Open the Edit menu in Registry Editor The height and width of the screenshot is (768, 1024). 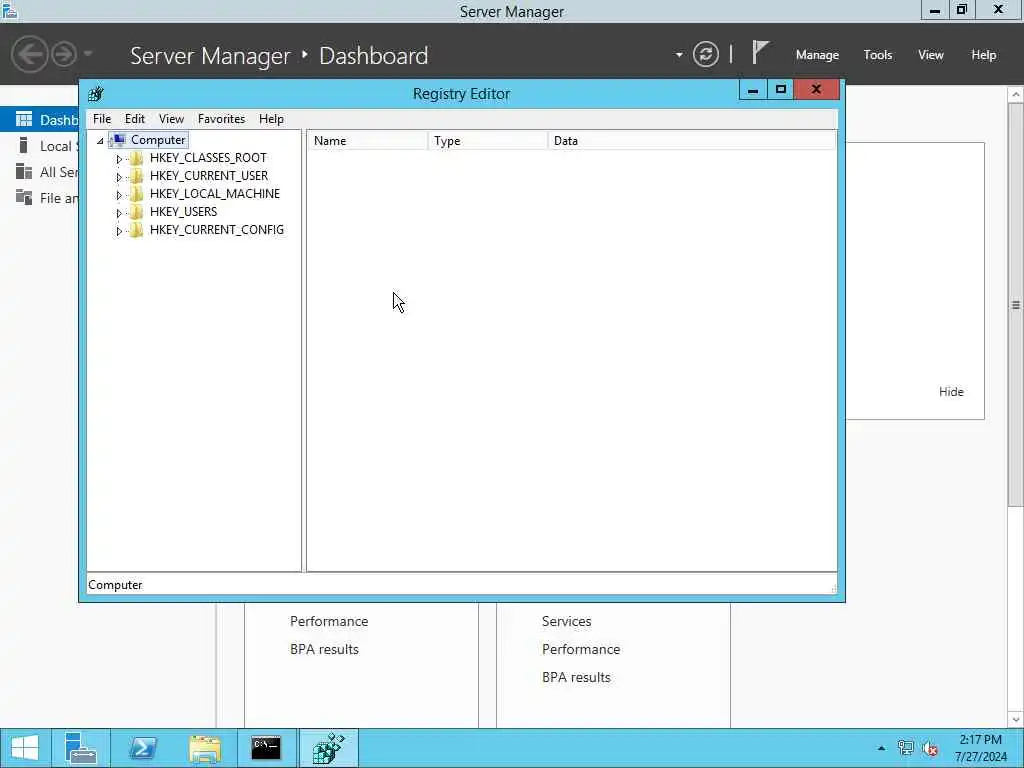point(135,119)
